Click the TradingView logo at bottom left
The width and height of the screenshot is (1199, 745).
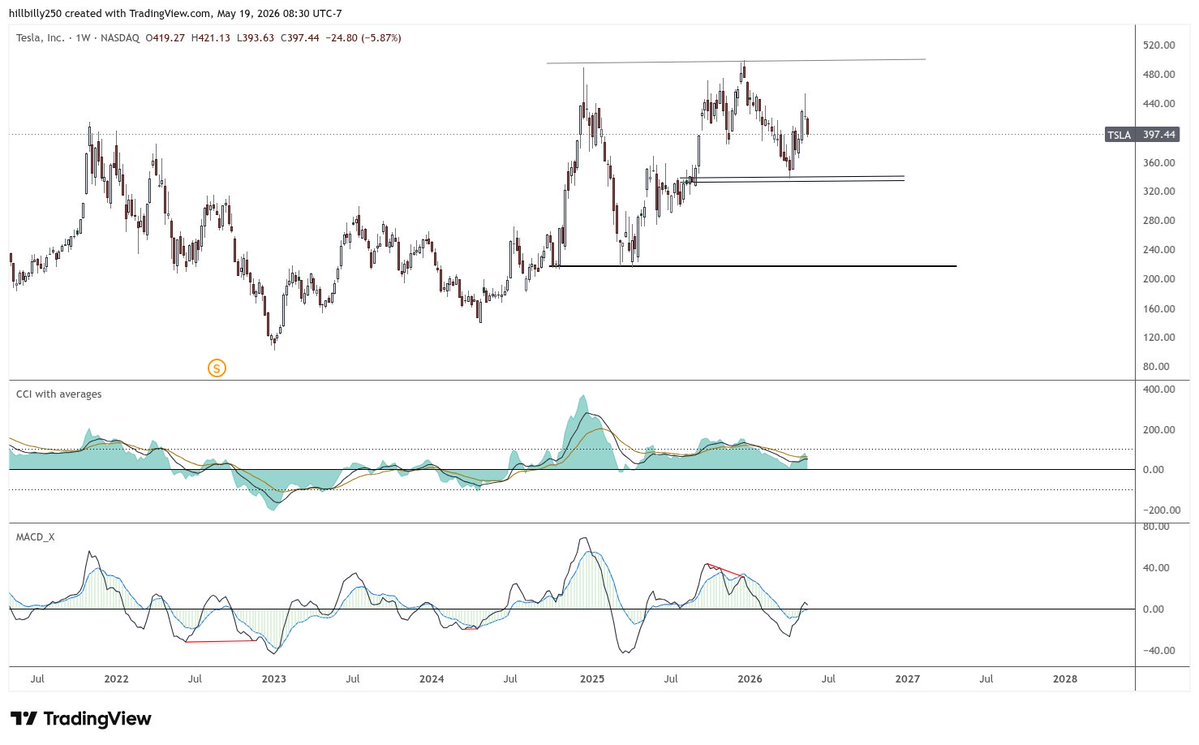81,718
